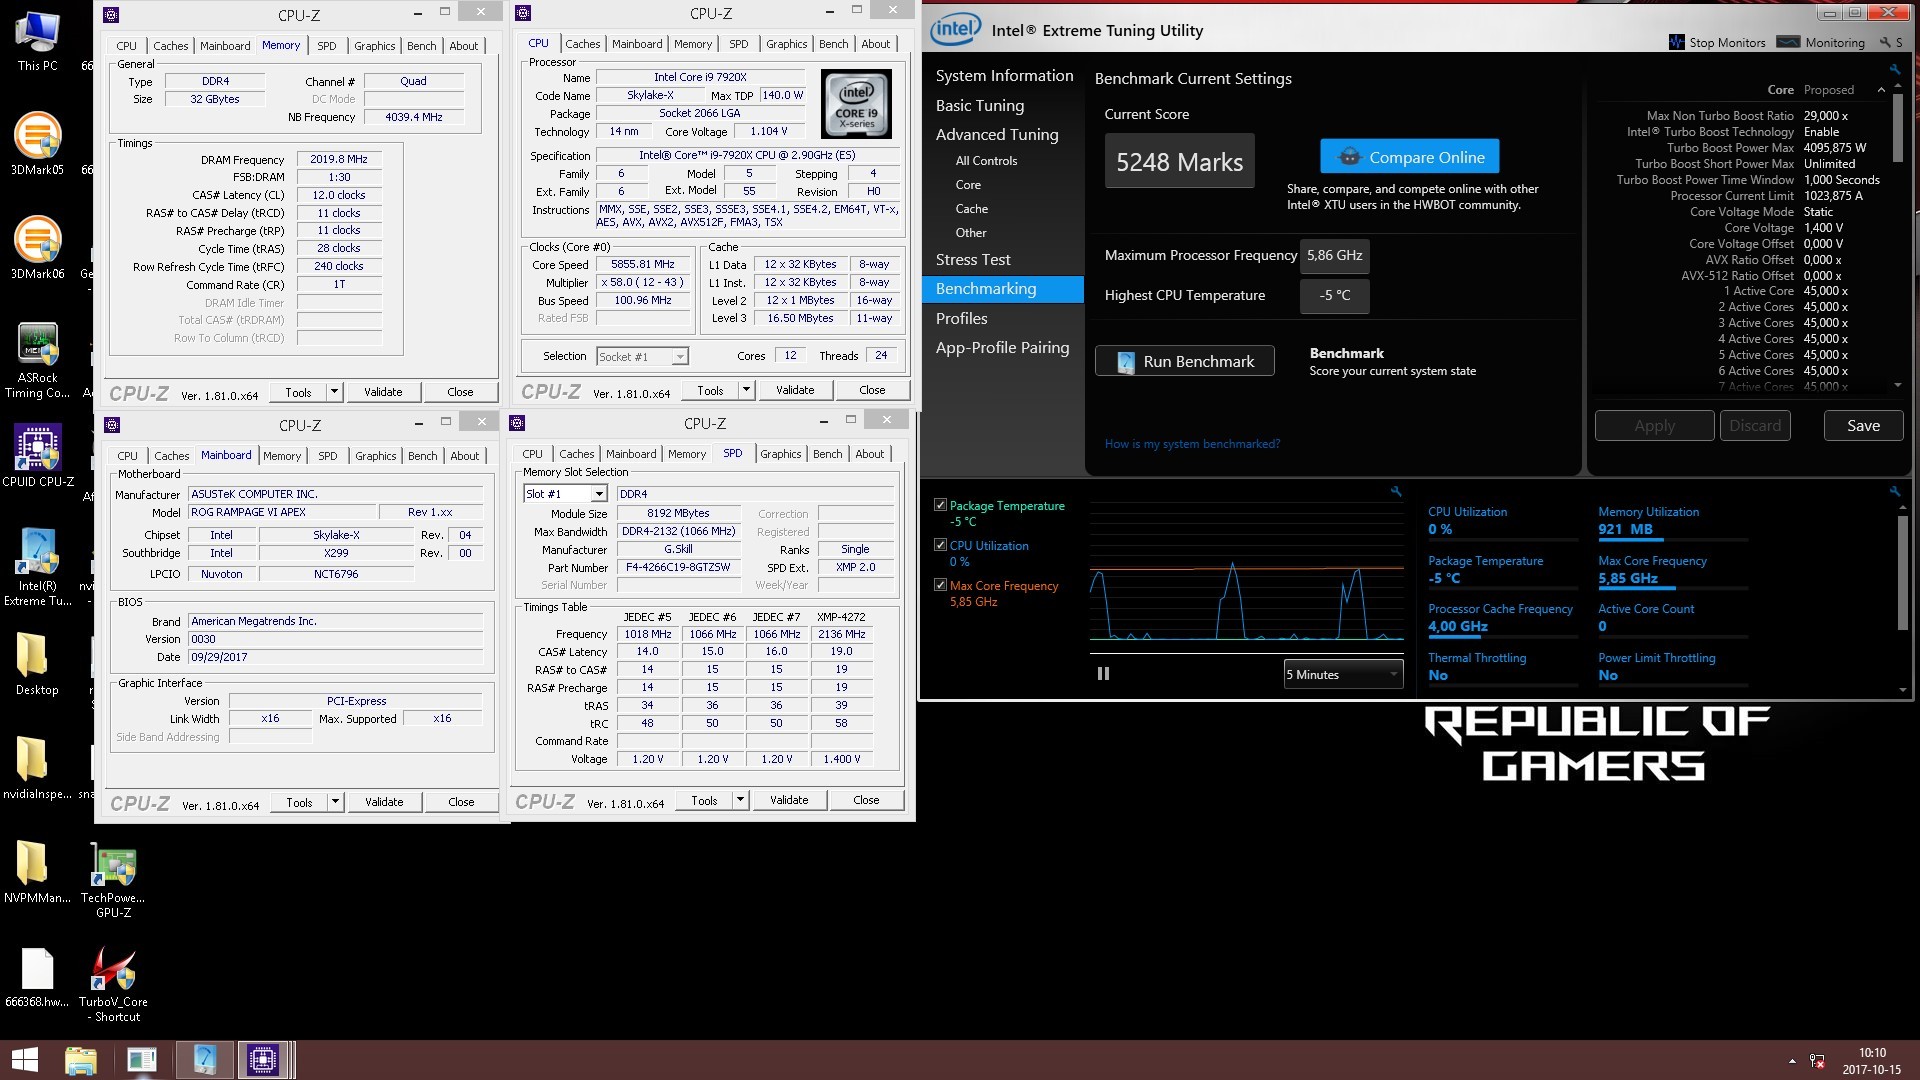Viewport: 1920px width, 1080px height.
Task: Click Close in the SPD CPU-Z window
Action: click(866, 800)
